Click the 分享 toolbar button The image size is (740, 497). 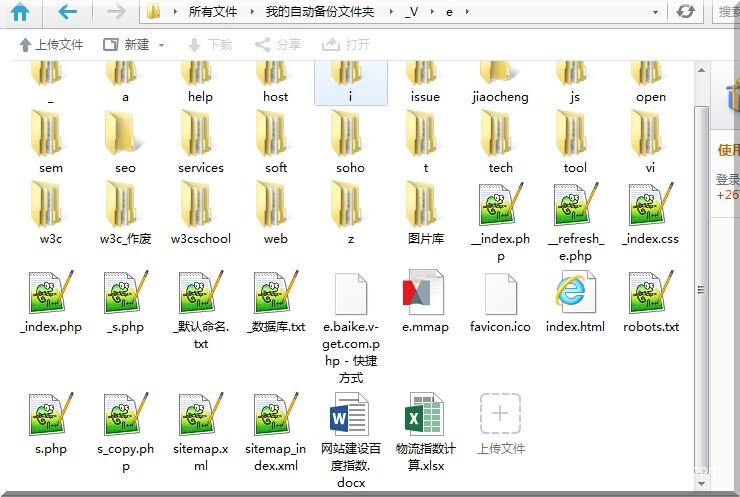pos(278,45)
